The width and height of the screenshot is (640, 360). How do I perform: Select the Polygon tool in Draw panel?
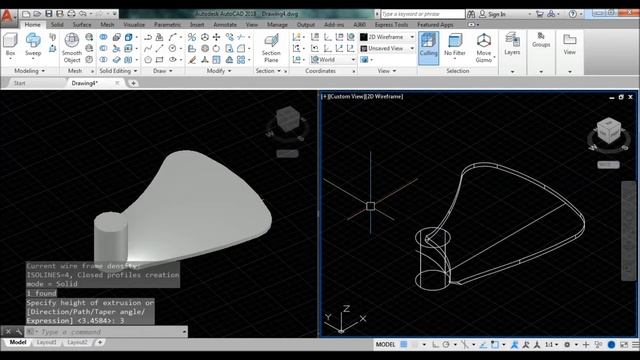point(148,60)
